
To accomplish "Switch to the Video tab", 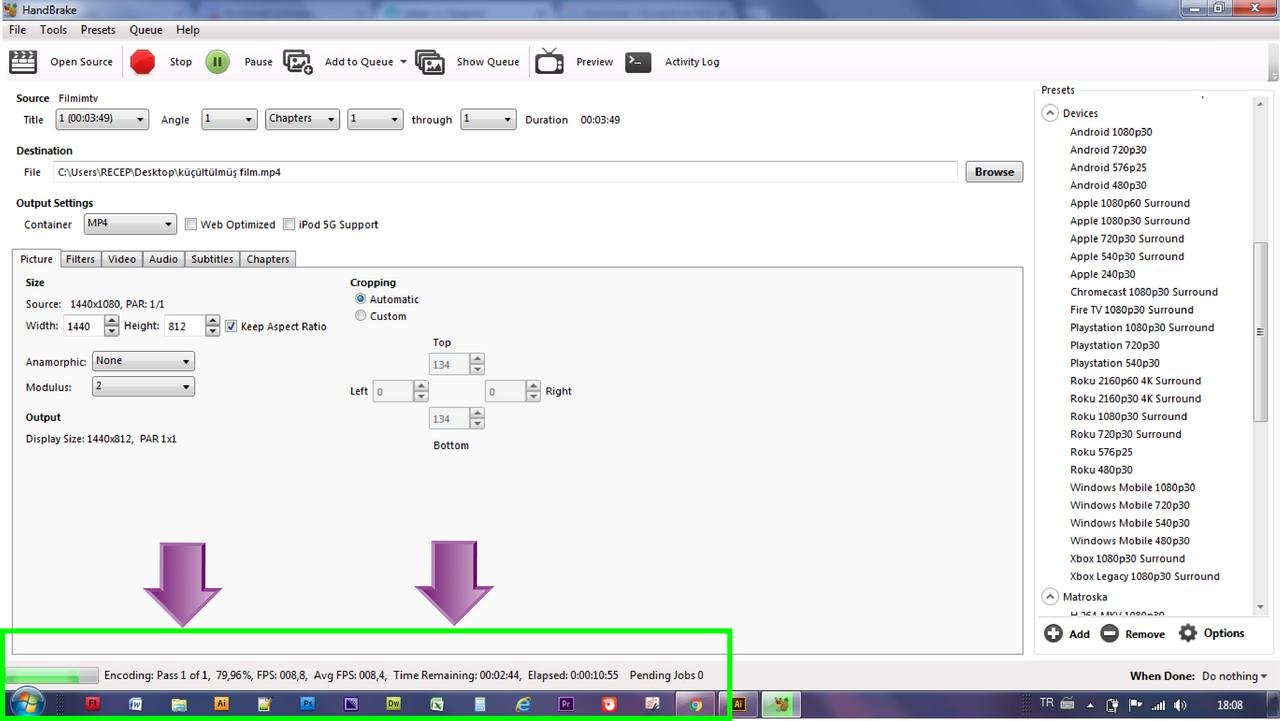I will pyautogui.click(x=122, y=259).
